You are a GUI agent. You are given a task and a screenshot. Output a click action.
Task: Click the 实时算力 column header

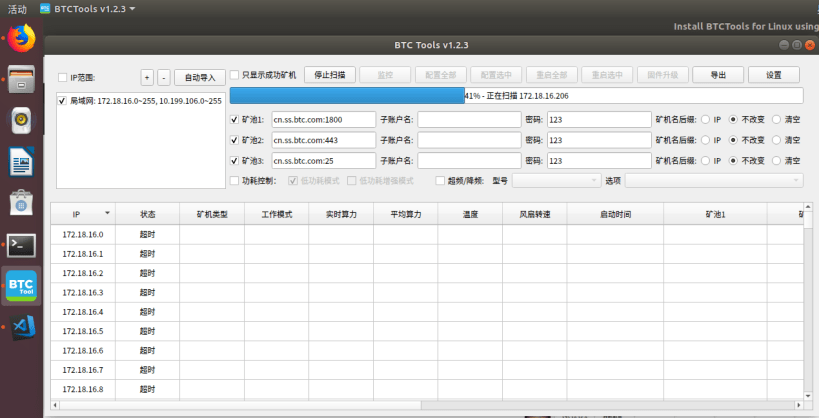pyautogui.click(x=341, y=214)
